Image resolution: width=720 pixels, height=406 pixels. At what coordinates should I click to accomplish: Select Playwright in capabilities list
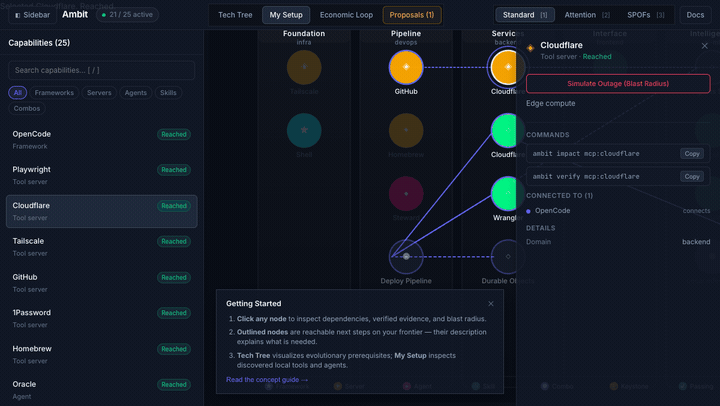(x=101, y=175)
